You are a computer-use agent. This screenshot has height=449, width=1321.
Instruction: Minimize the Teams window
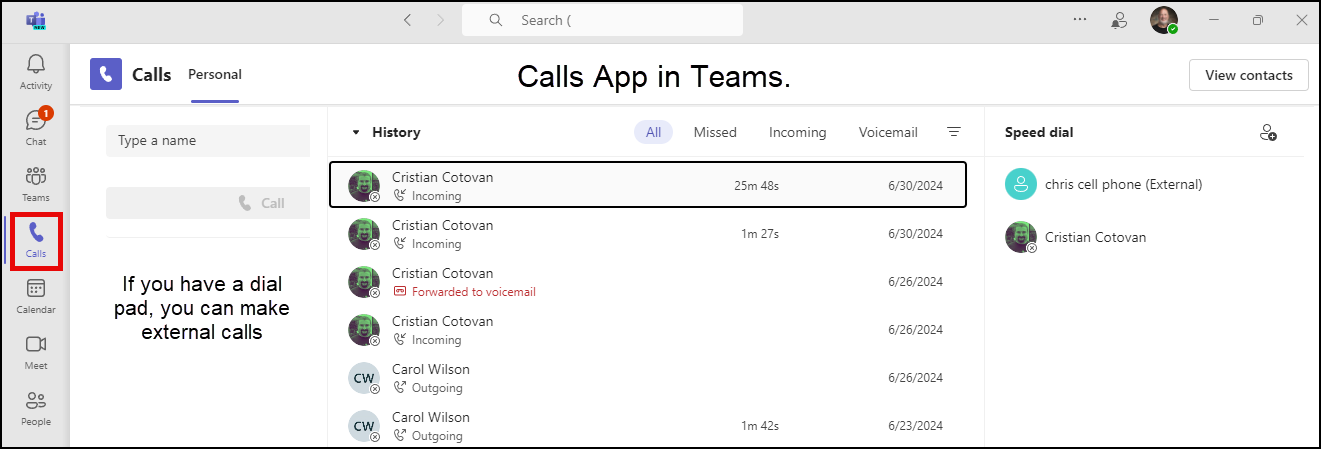pyautogui.click(x=1213, y=20)
